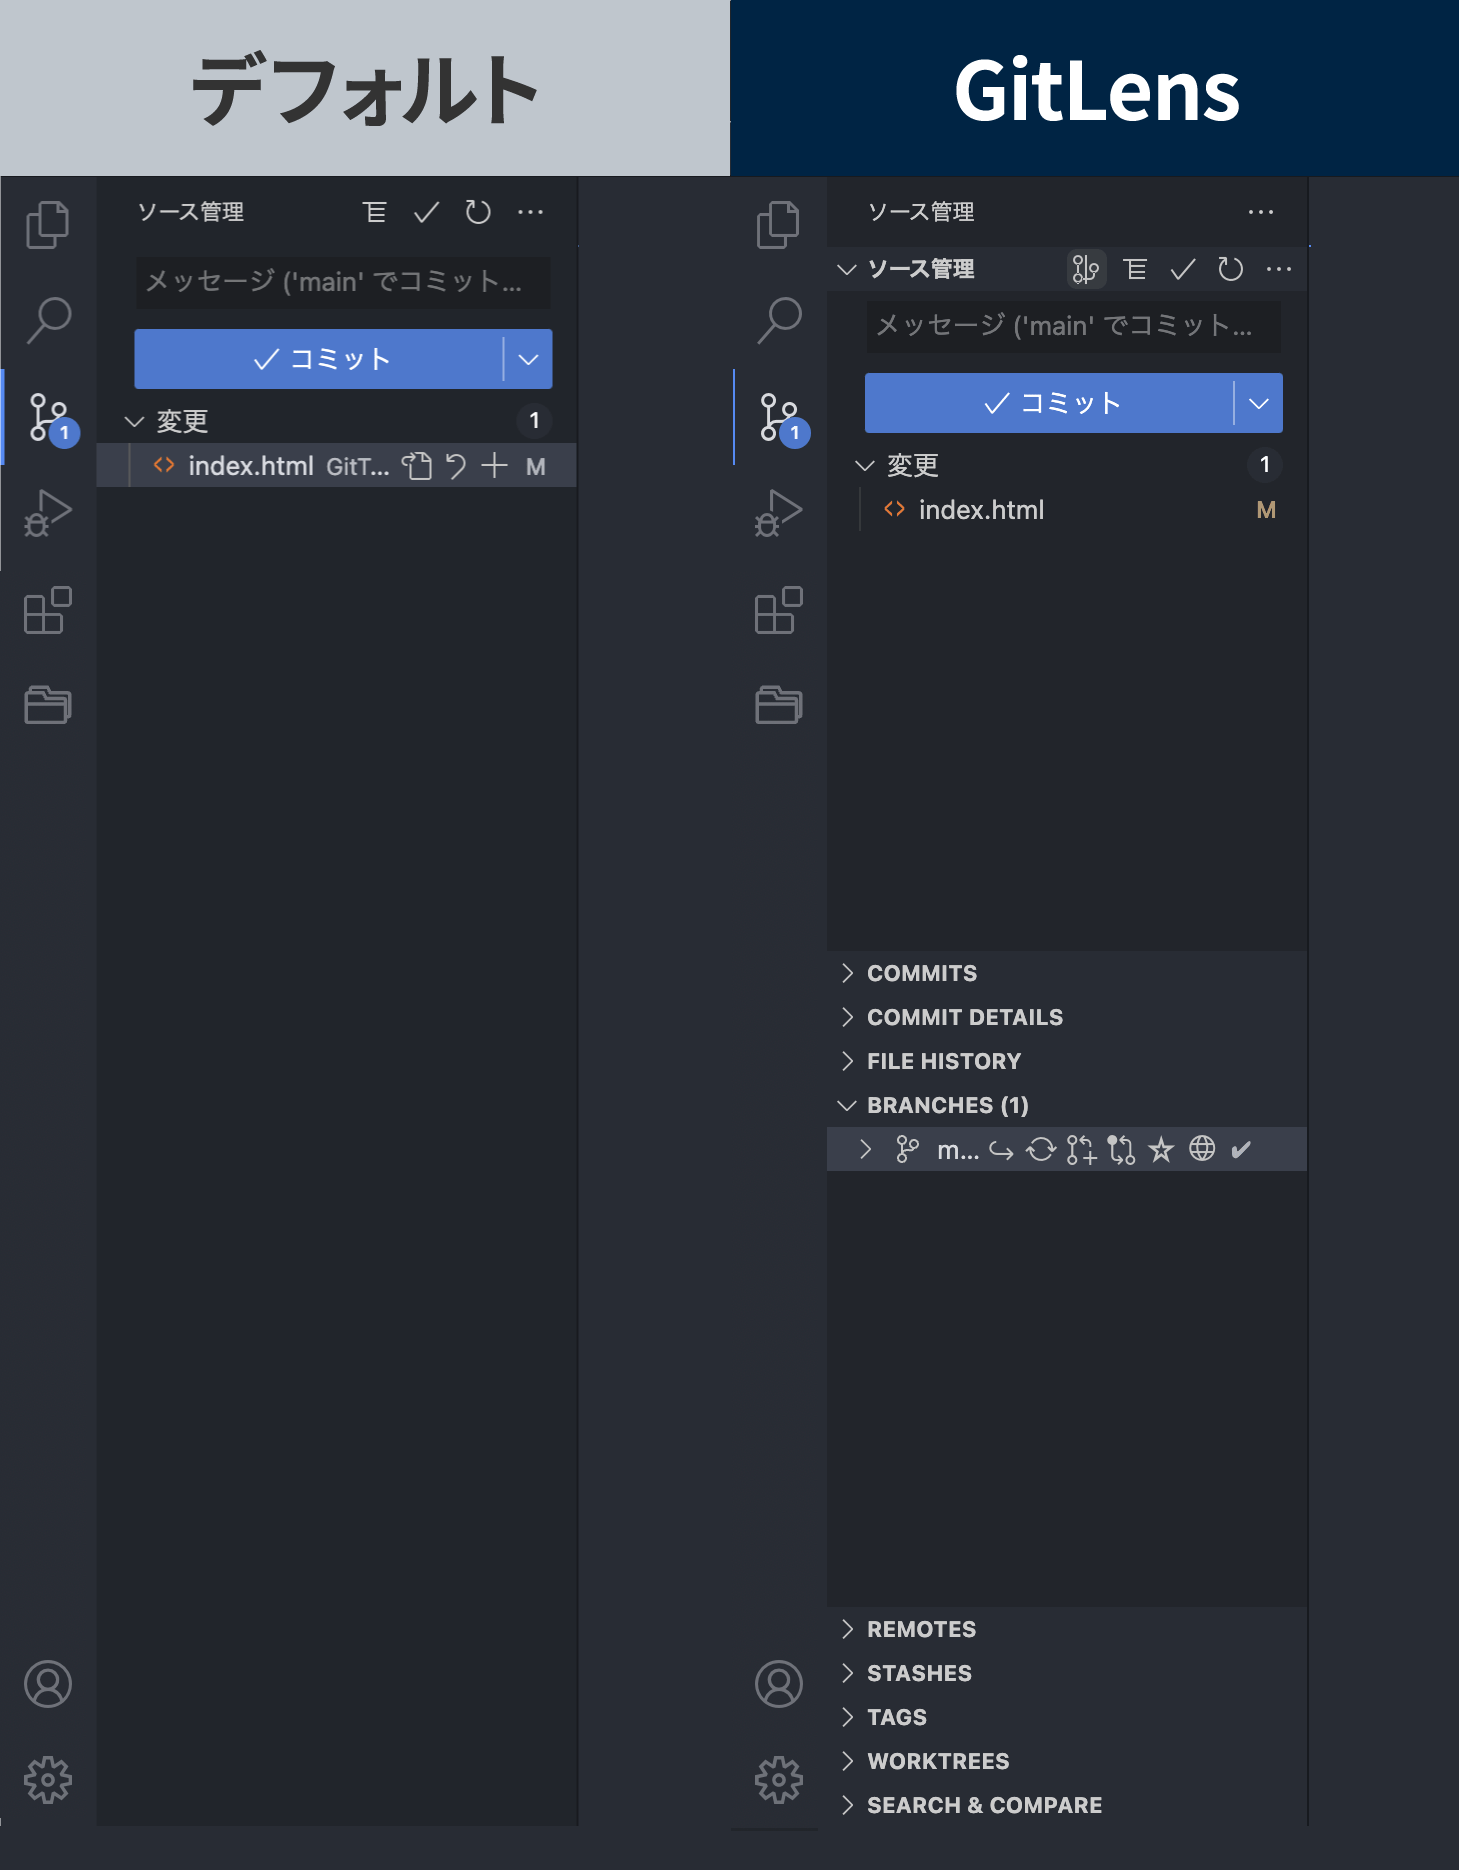Screen dimensions: 1459x1870
Task: Open the more actions ellipsis in the デフォルト header
Action: click(x=531, y=212)
